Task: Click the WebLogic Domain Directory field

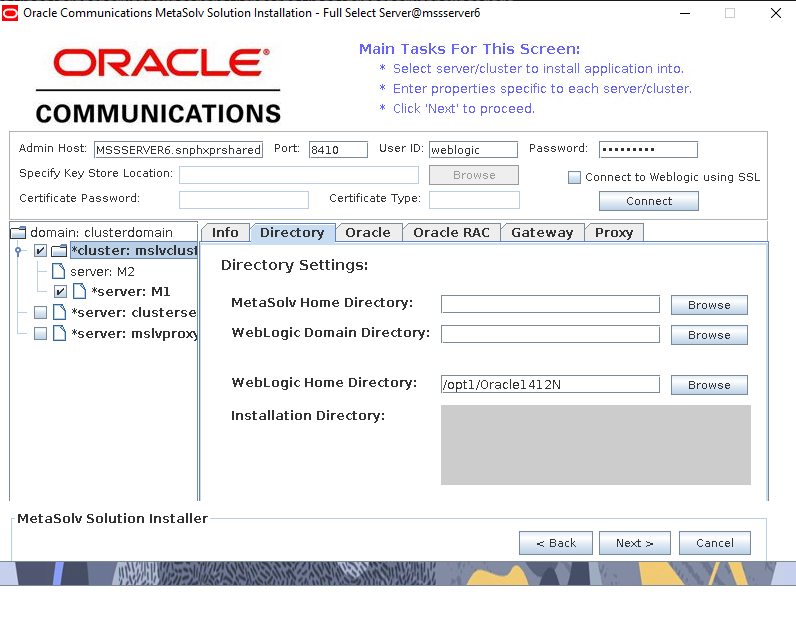Action: pos(550,334)
